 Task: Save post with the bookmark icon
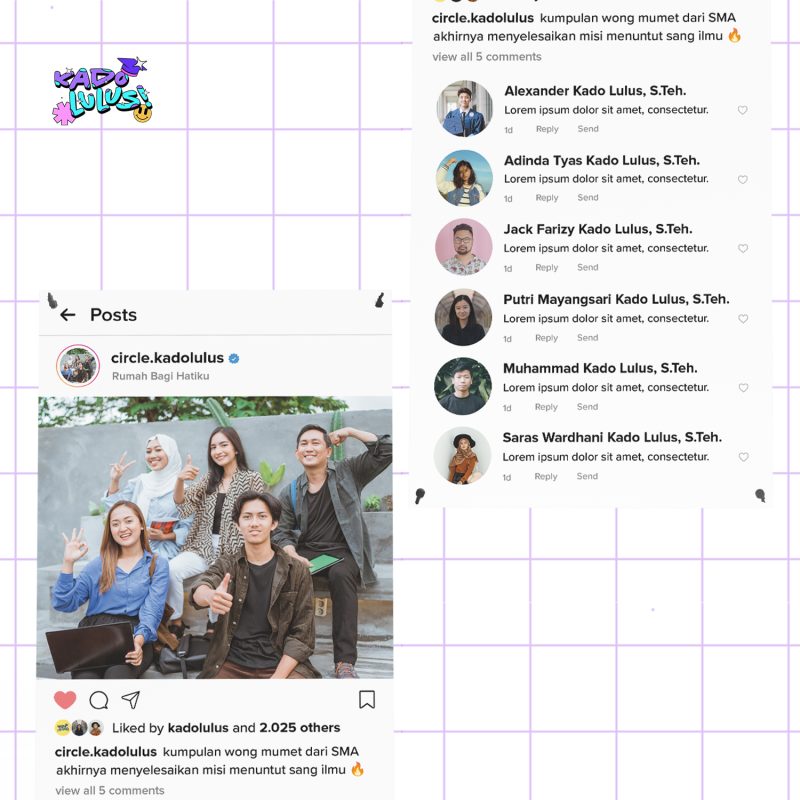point(367,699)
